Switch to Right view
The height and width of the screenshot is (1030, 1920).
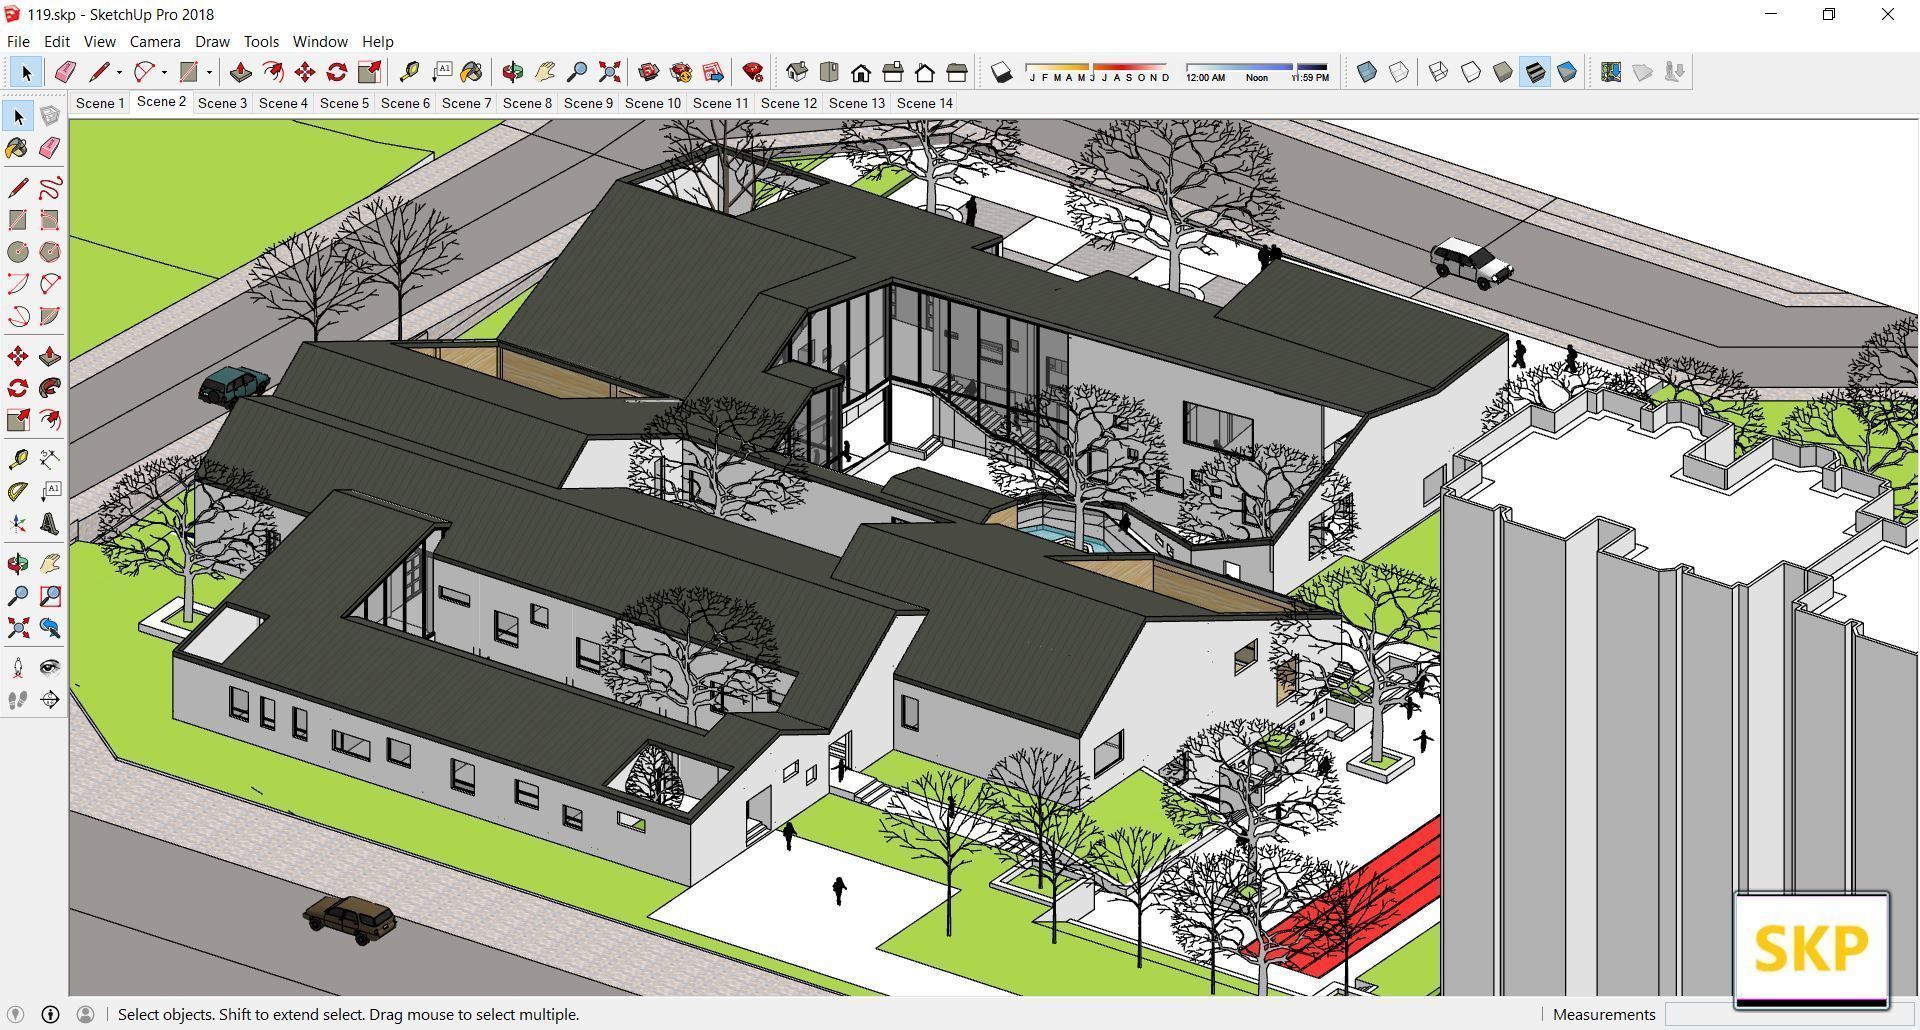tap(893, 72)
